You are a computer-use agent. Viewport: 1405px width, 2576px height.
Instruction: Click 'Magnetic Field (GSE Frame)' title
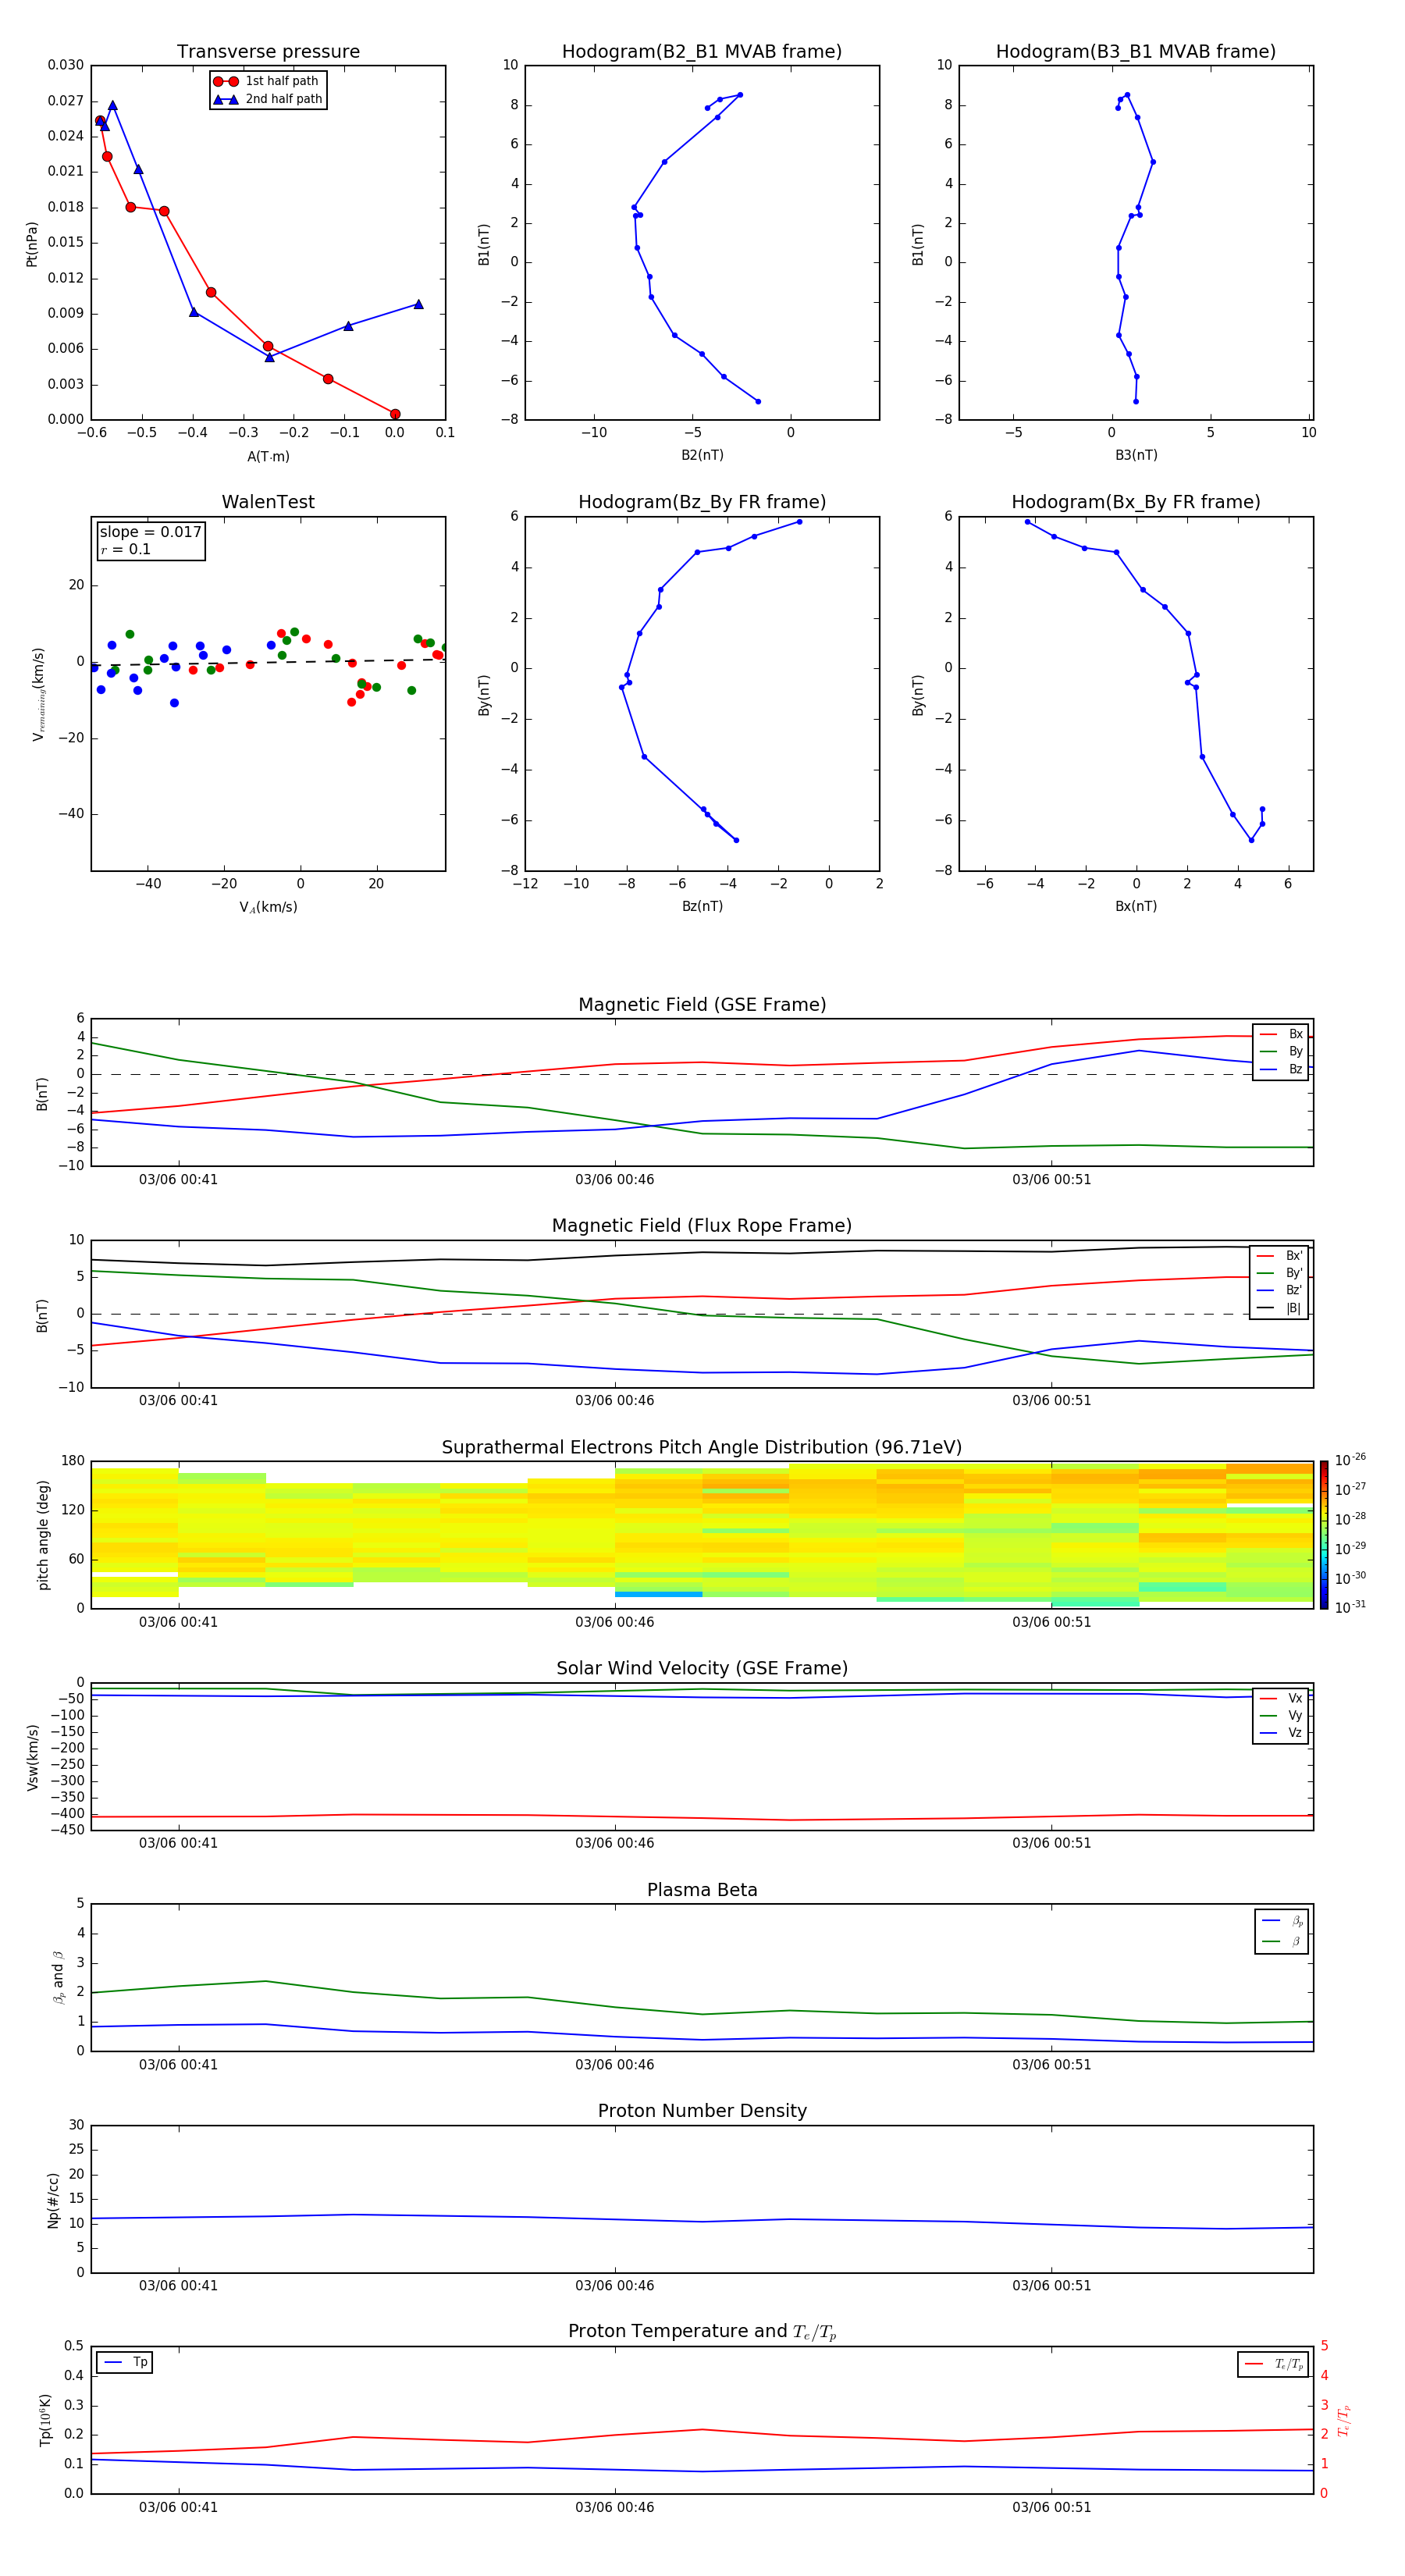[702, 1005]
